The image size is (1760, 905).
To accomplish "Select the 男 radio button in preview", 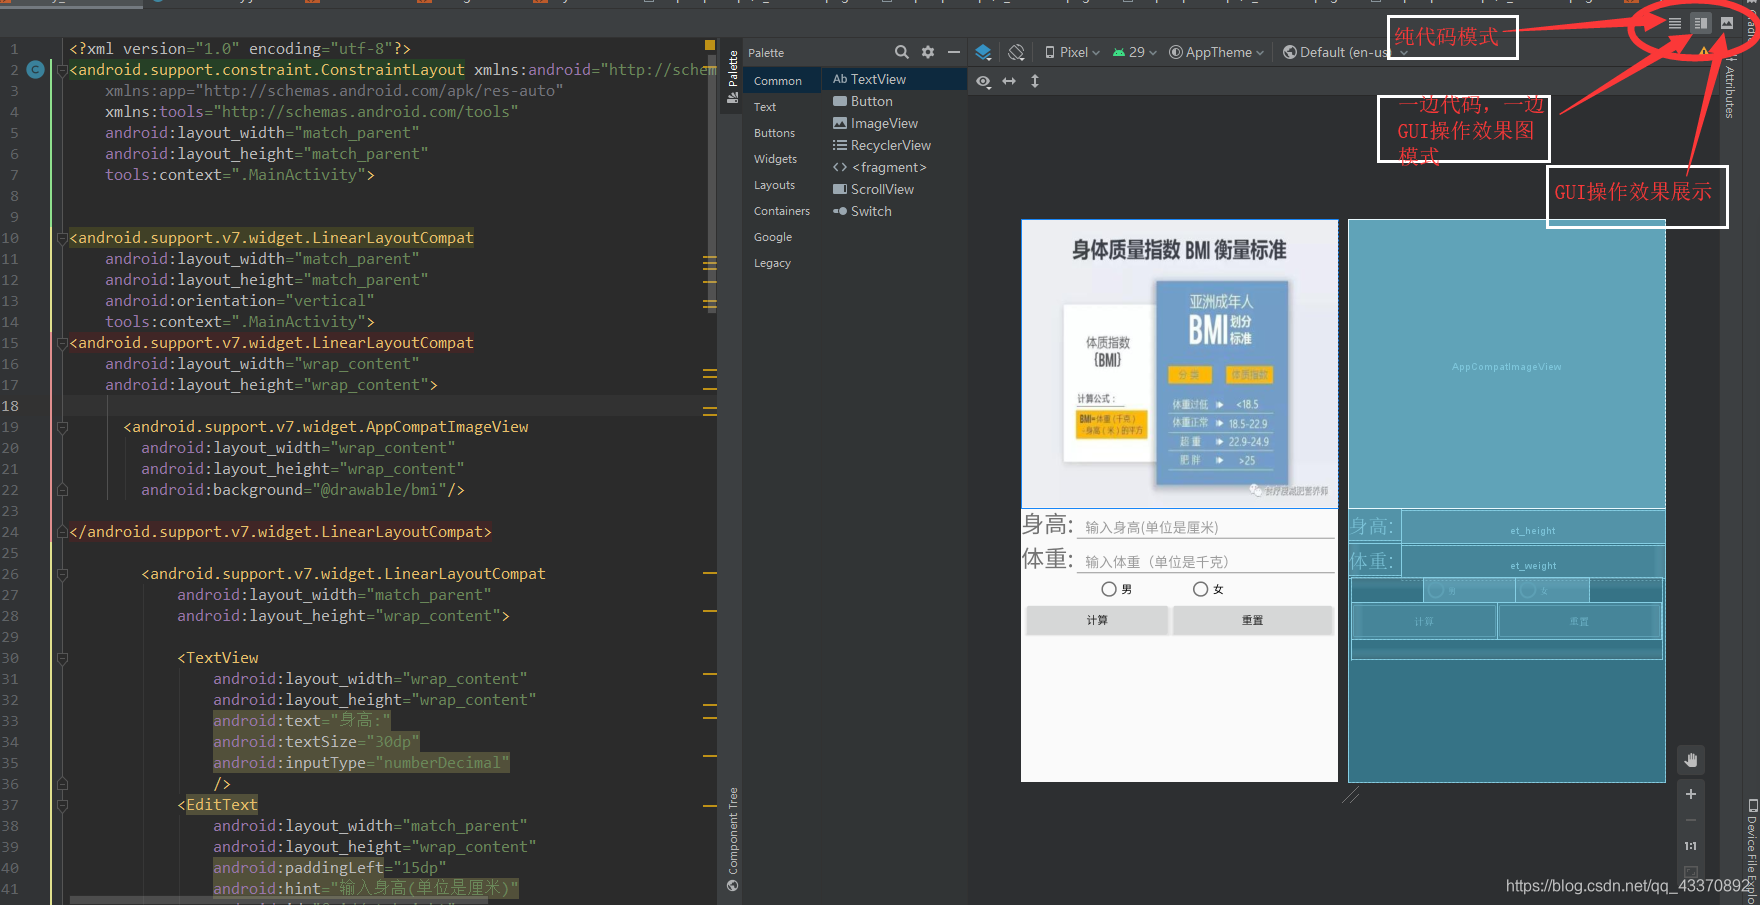I will pyautogui.click(x=1117, y=589).
